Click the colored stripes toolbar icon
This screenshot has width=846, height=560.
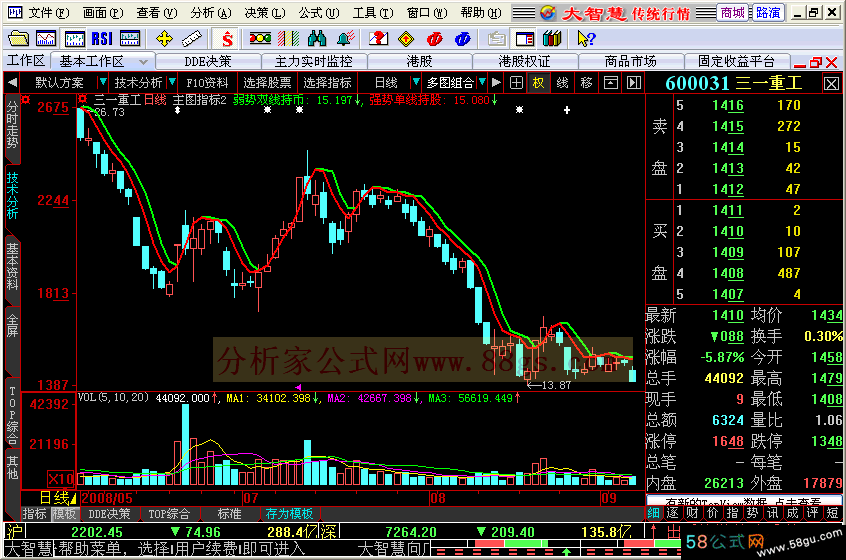tap(289, 39)
